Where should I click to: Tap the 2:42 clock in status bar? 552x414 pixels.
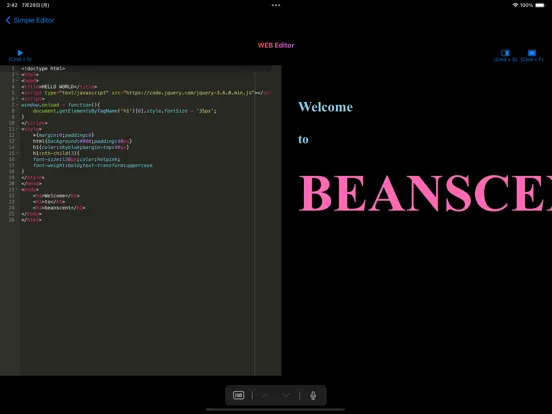point(12,5)
